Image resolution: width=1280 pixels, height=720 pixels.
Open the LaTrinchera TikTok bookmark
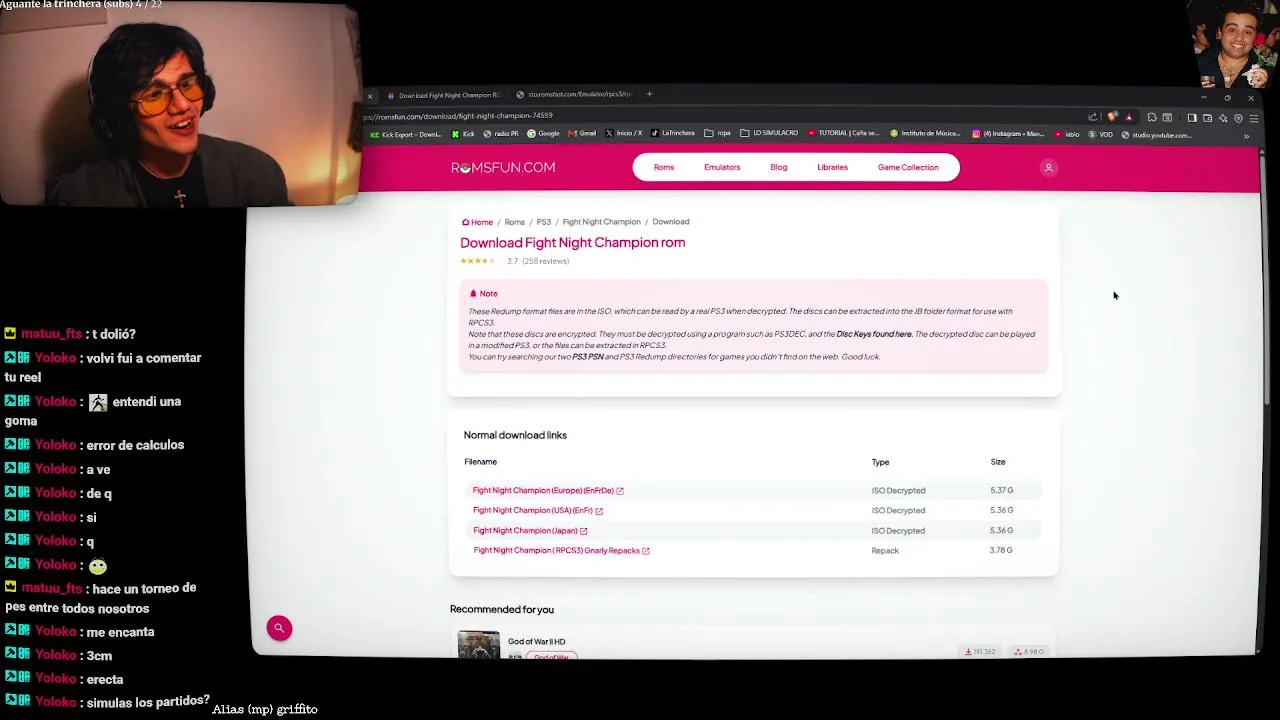673,134
